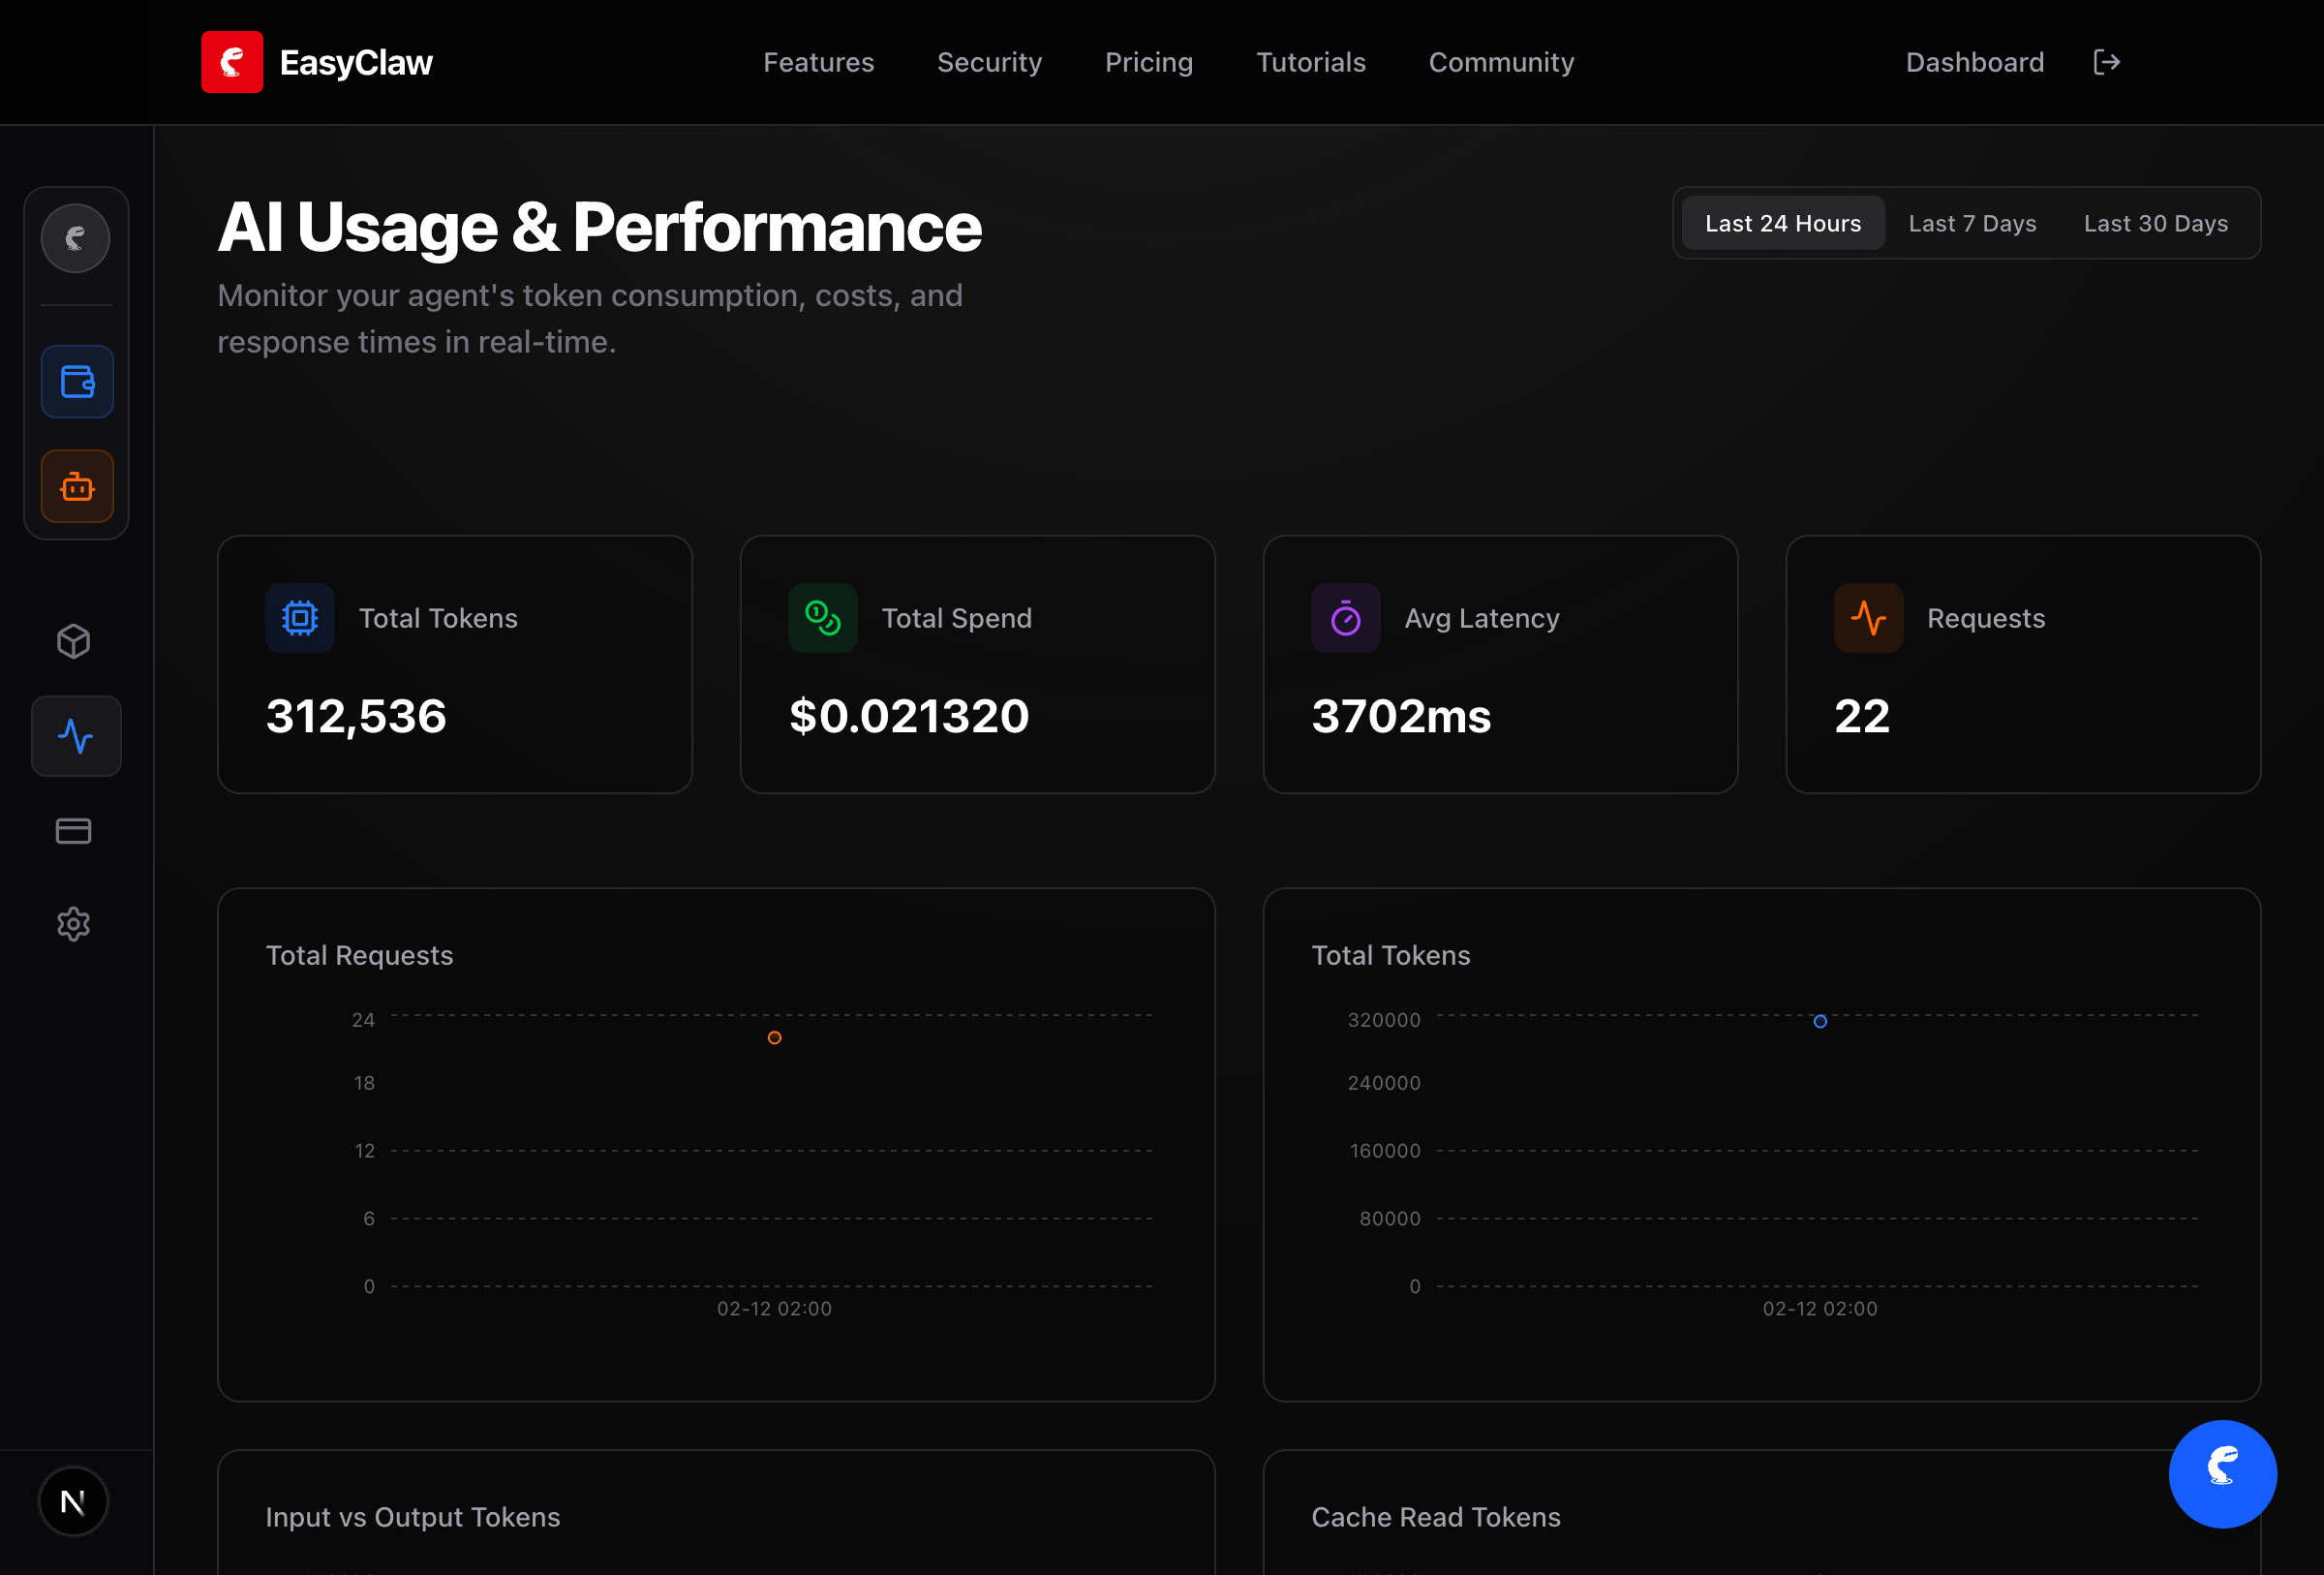Click the gray claw avatar icon

[x=76, y=239]
